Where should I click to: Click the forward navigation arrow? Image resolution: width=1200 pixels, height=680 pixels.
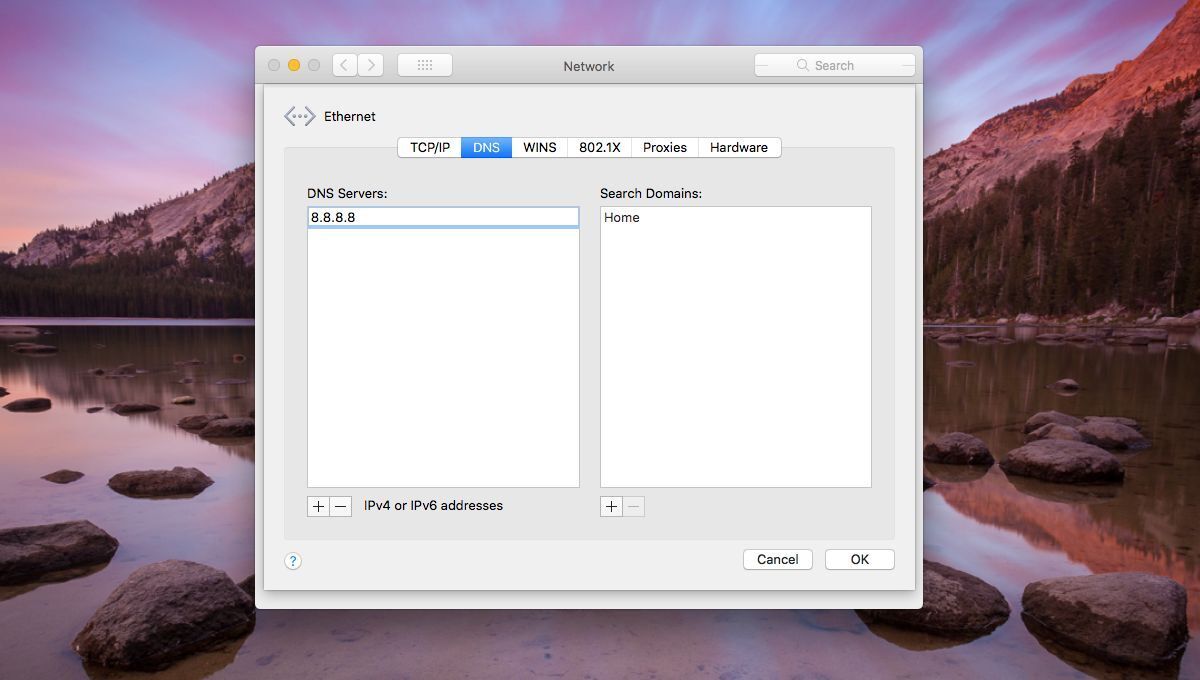(371, 65)
